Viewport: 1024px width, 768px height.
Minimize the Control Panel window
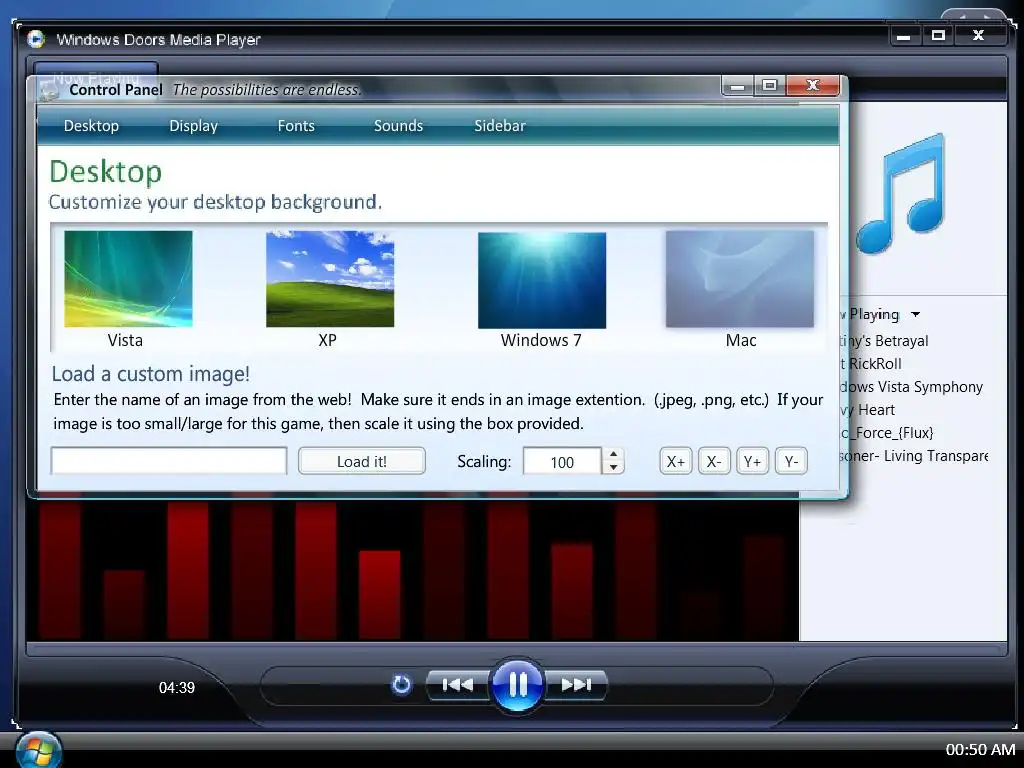pyautogui.click(x=737, y=86)
